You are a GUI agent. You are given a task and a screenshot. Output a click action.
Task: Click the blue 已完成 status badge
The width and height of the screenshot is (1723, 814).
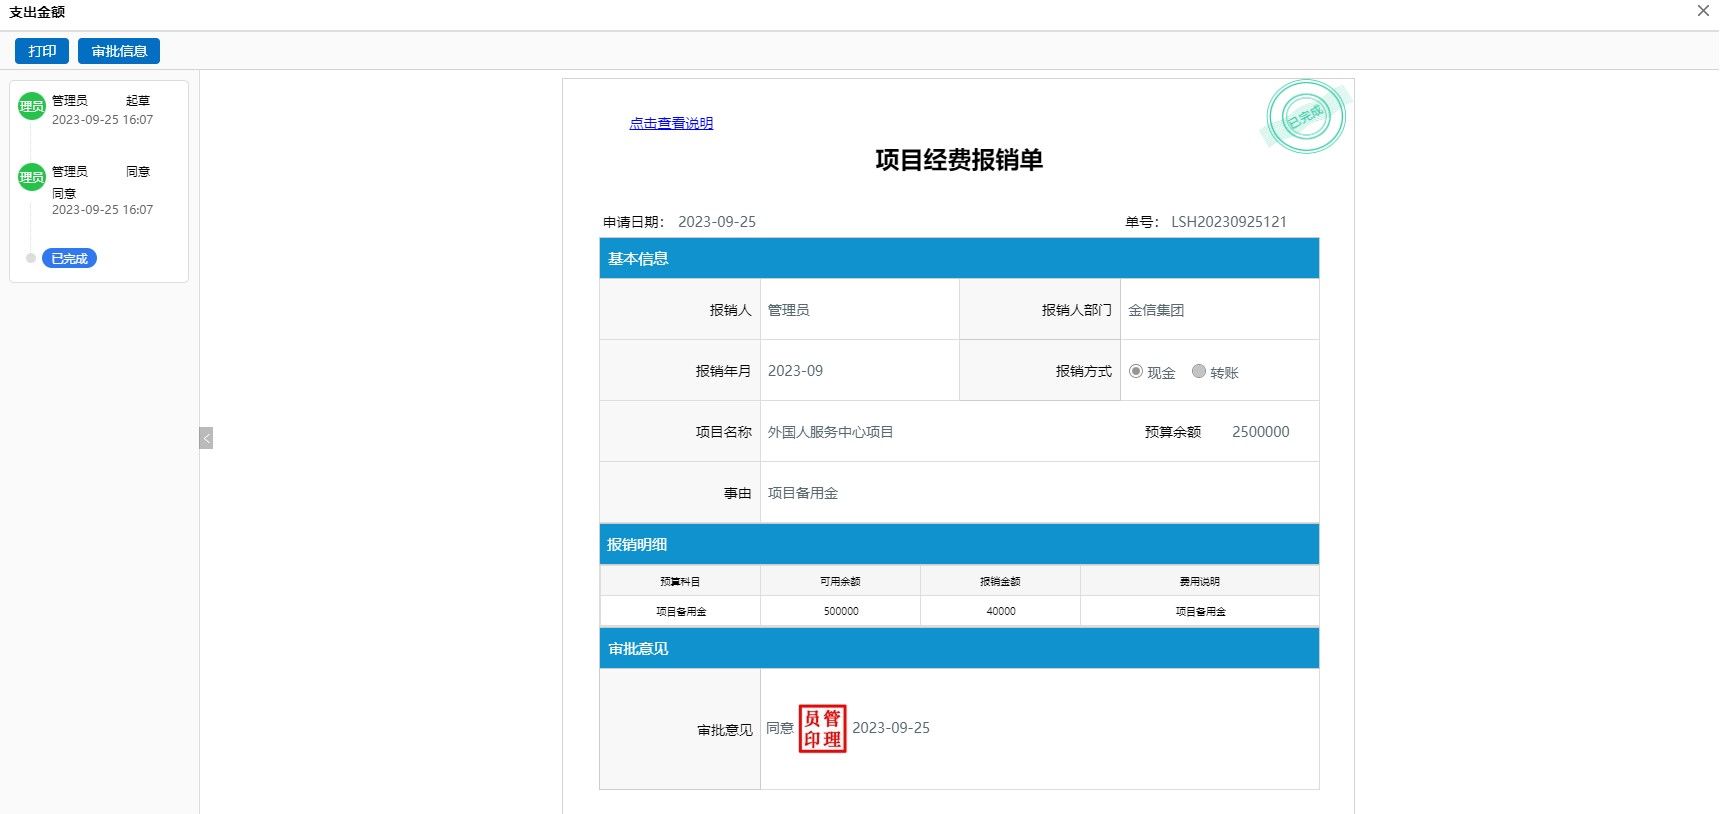(x=69, y=258)
